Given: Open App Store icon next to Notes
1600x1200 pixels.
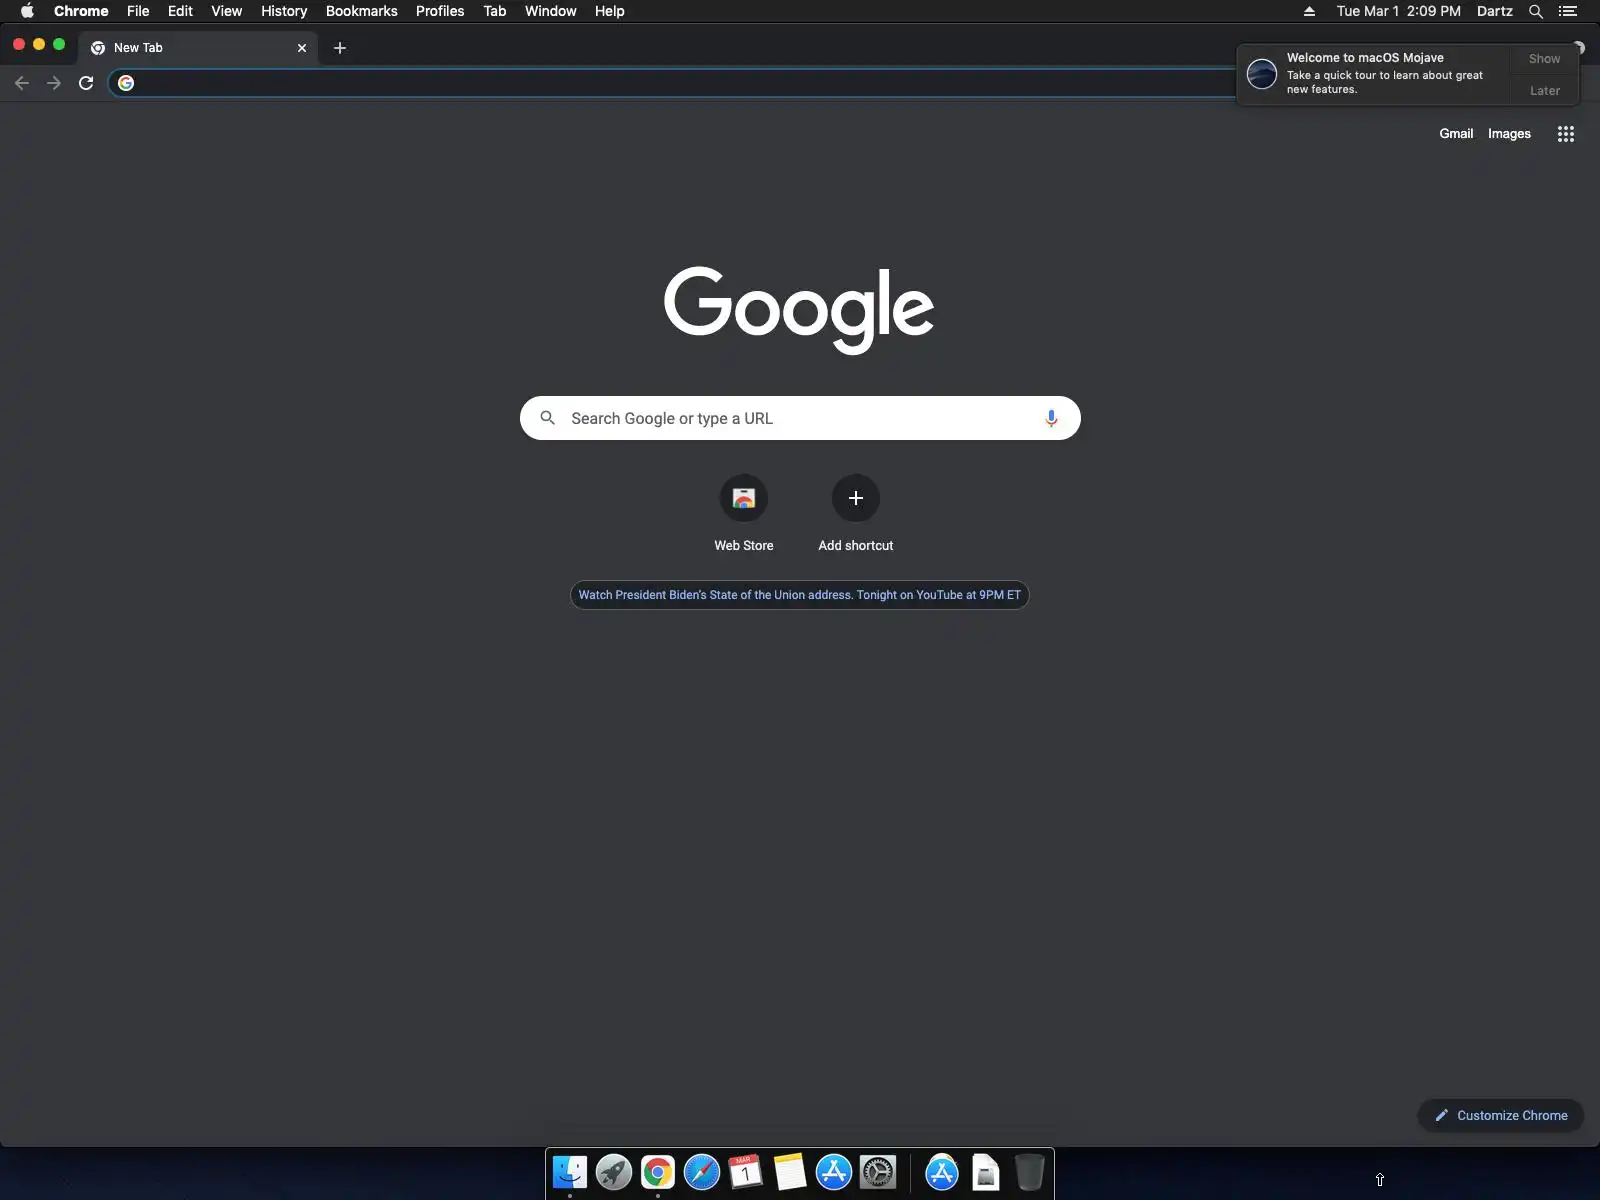Looking at the screenshot, I should tap(834, 1172).
